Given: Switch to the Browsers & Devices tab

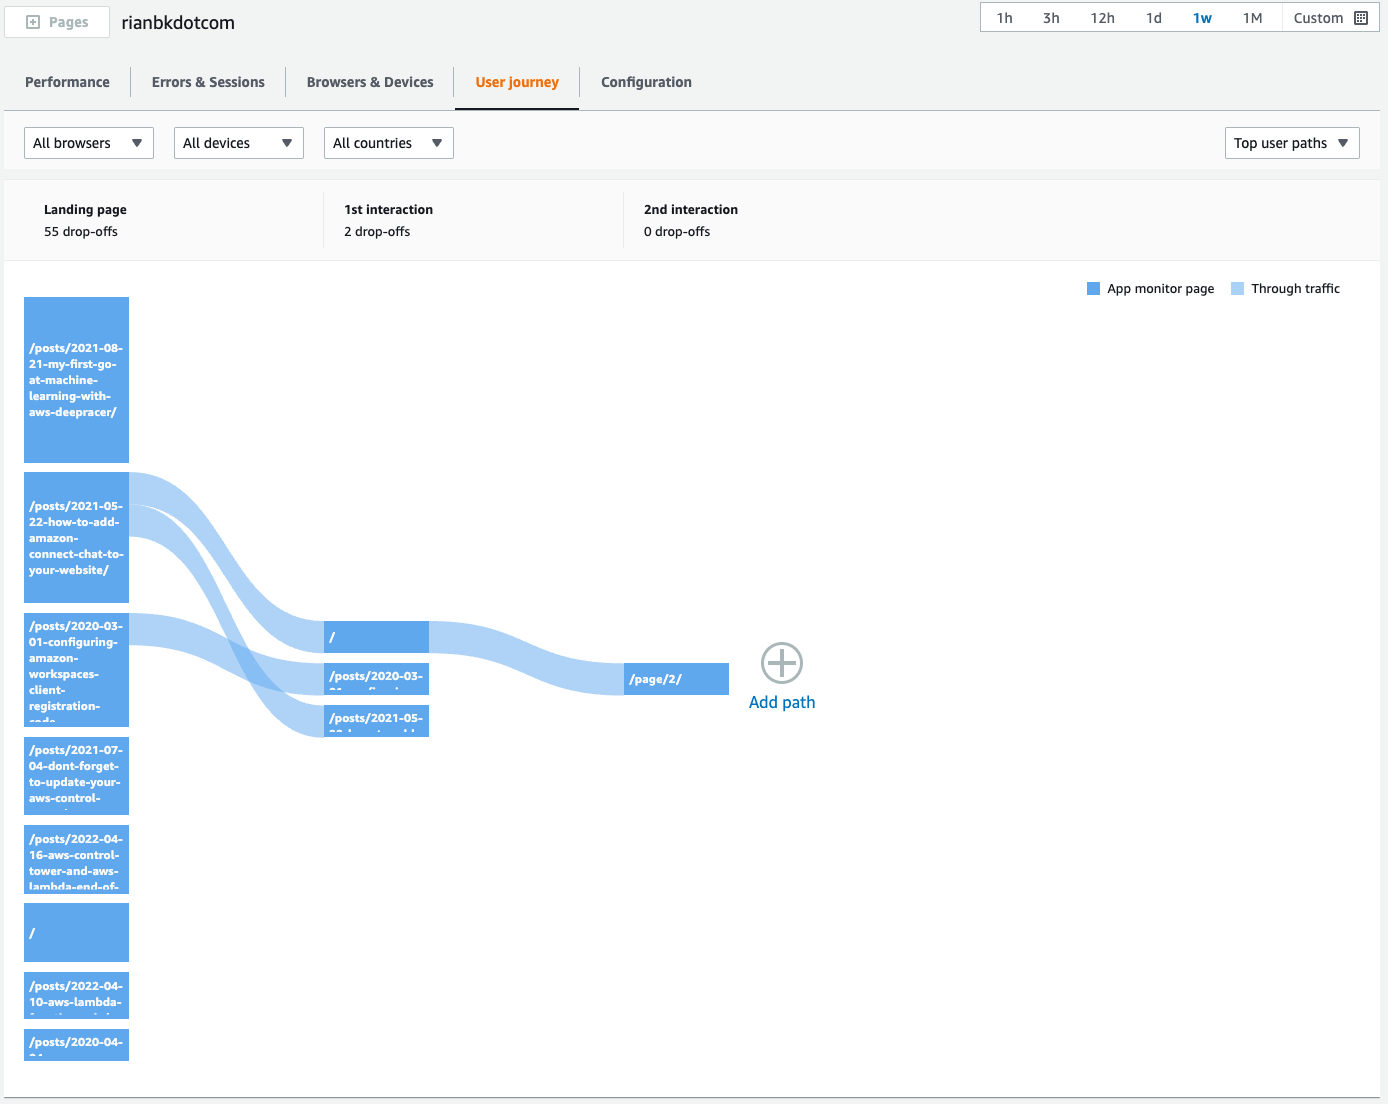Looking at the screenshot, I should tap(370, 82).
